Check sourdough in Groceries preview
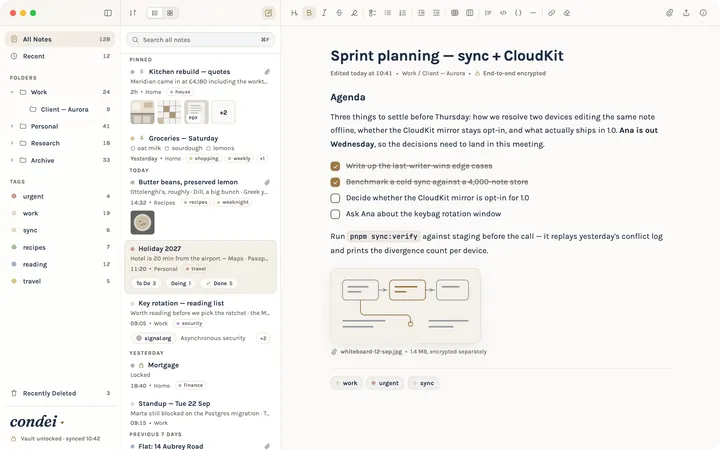The image size is (720, 450). (167, 148)
